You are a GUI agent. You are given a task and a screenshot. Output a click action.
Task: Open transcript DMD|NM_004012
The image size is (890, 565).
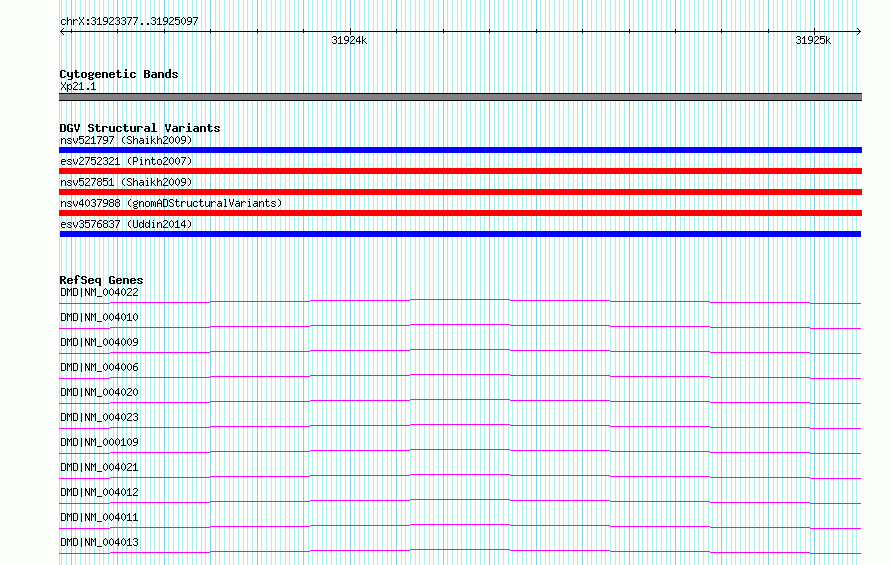tap(99, 492)
